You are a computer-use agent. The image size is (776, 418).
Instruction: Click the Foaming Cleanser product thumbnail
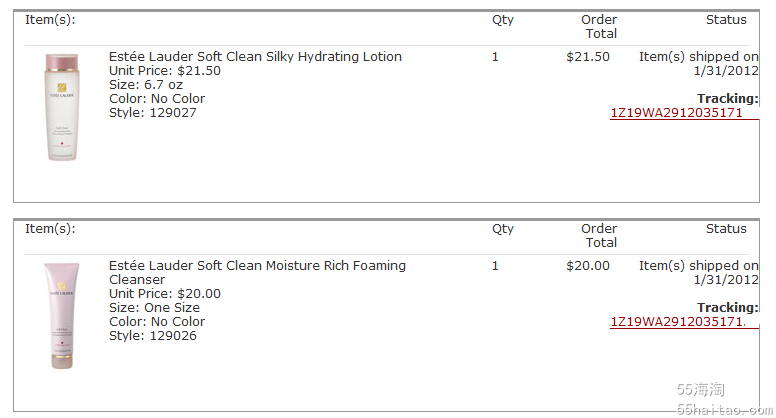click(61, 316)
